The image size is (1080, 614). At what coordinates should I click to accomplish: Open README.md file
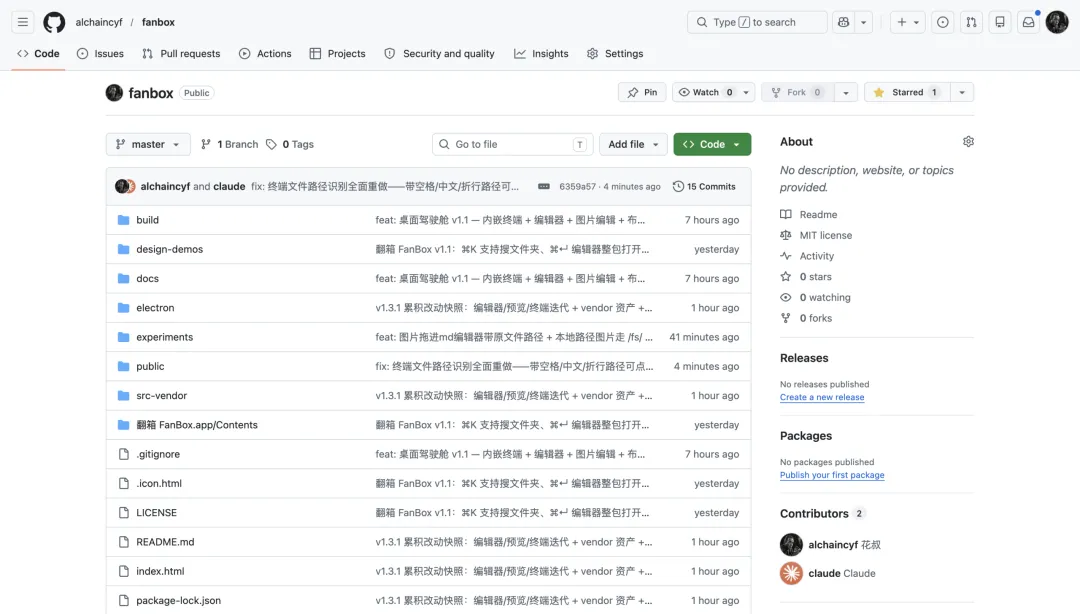(x=165, y=542)
